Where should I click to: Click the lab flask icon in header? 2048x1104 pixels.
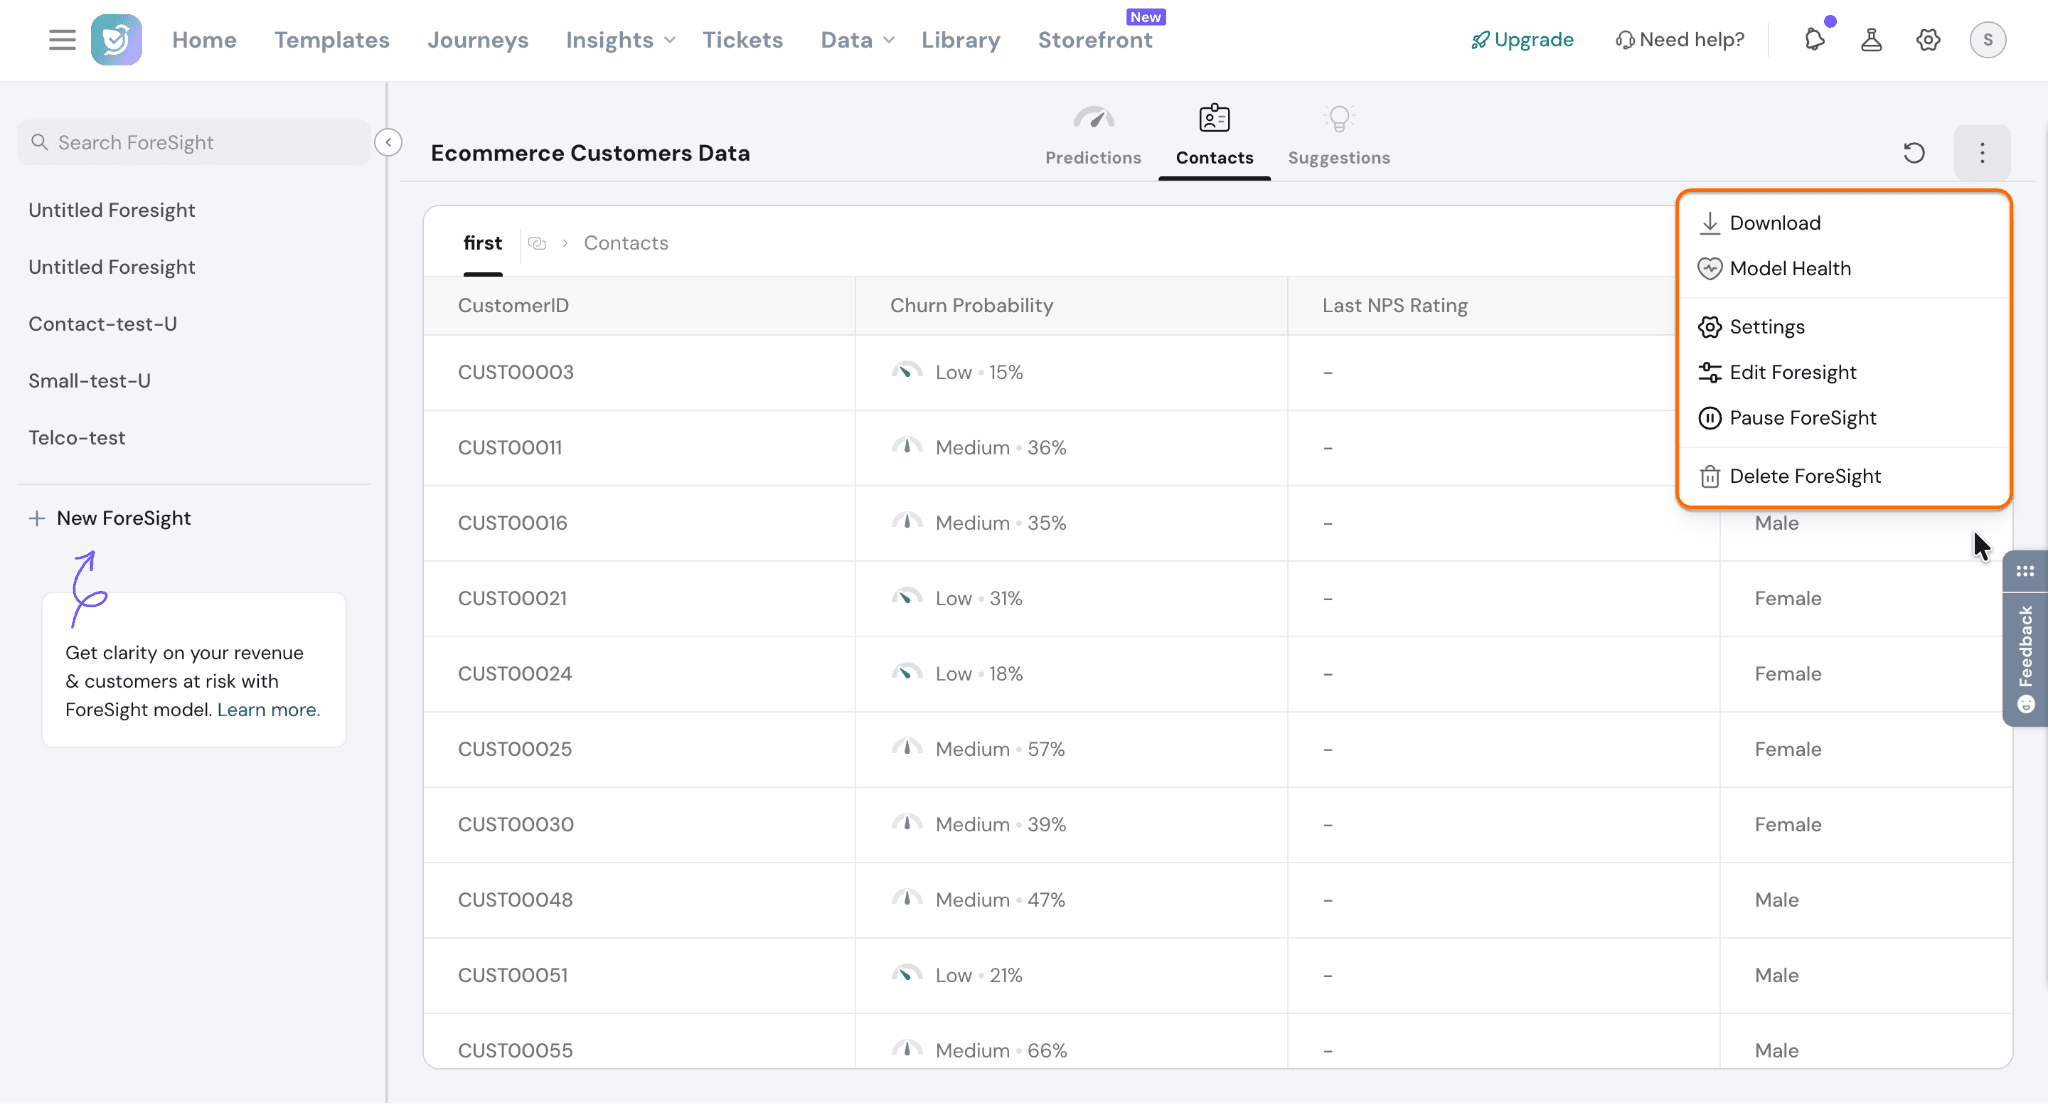pyautogui.click(x=1871, y=40)
